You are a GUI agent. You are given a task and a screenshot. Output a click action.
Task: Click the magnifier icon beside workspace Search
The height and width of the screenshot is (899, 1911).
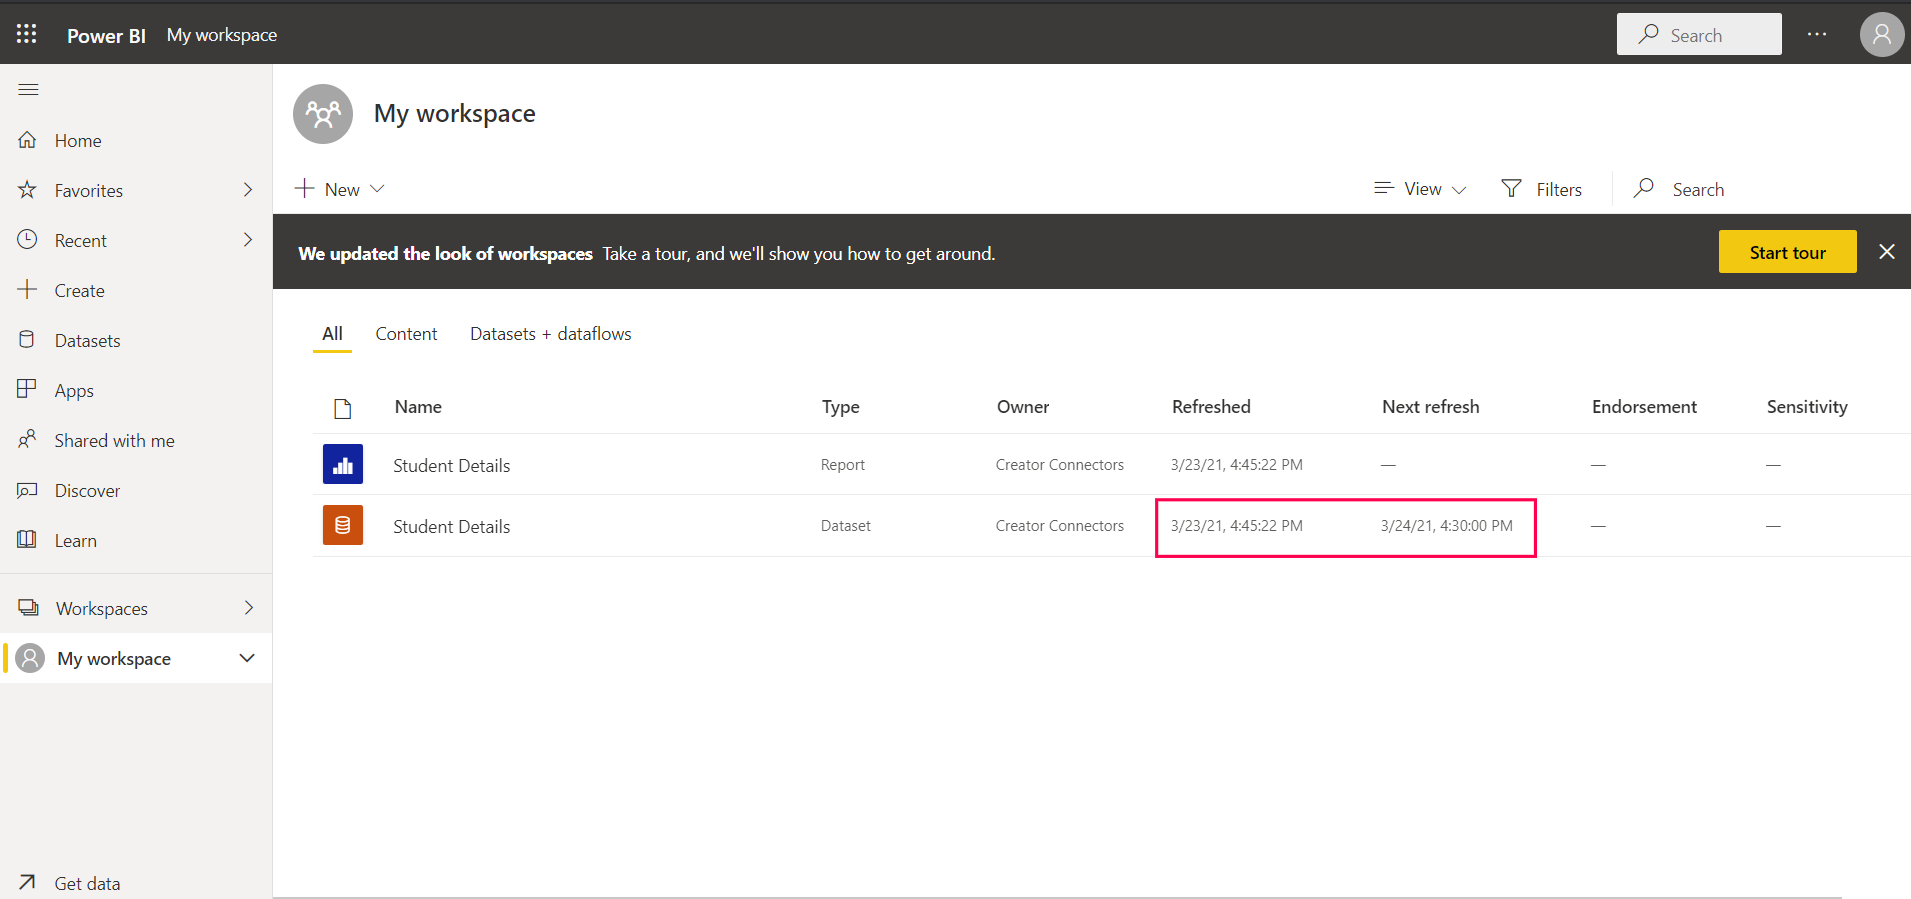click(1644, 188)
